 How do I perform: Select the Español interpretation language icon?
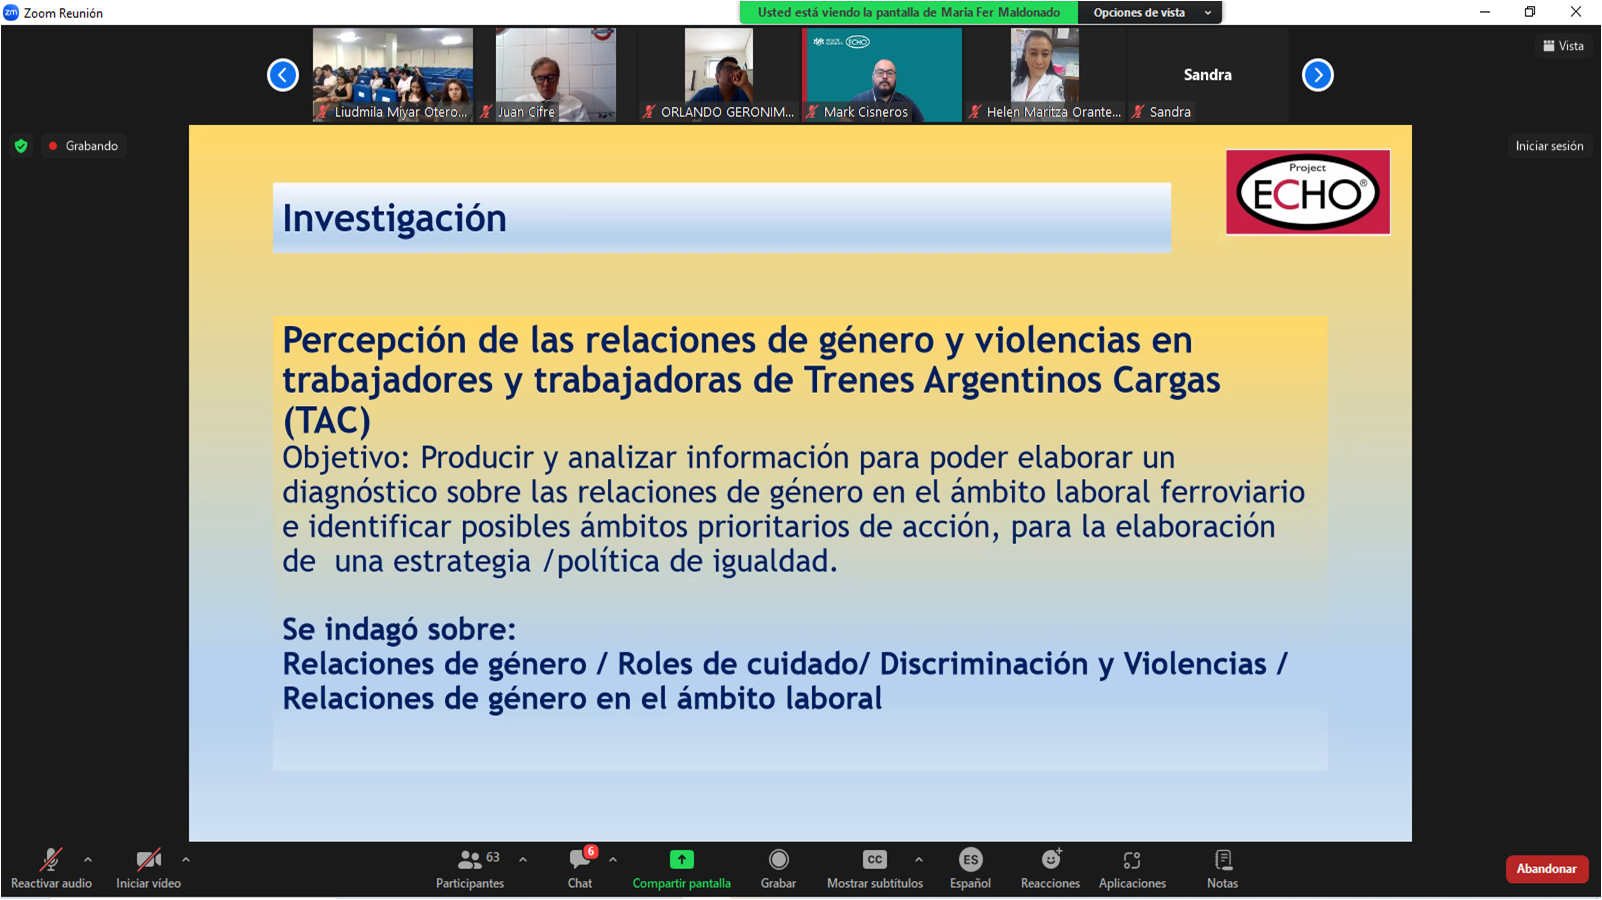tap(970, 861)
